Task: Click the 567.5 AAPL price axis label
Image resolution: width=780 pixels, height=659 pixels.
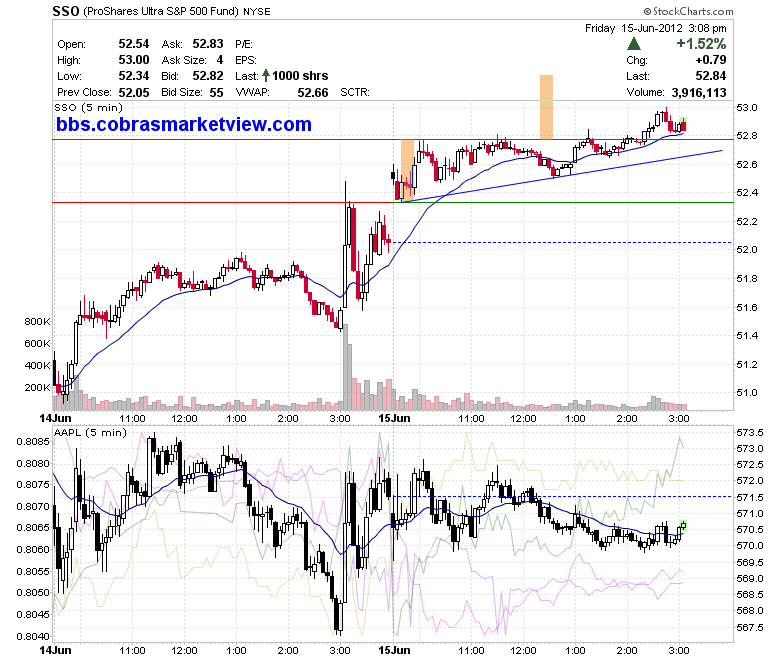Action: click(x=750, y=628)
